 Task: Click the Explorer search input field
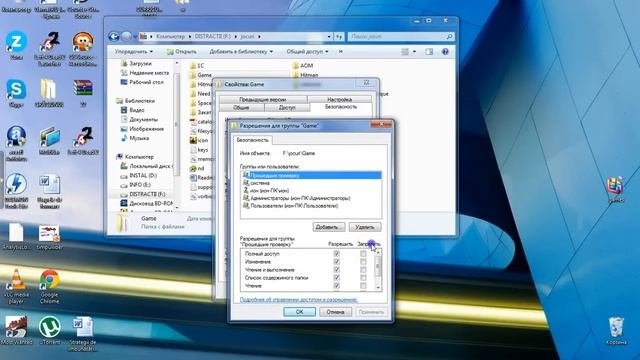(x=396, y=37)
